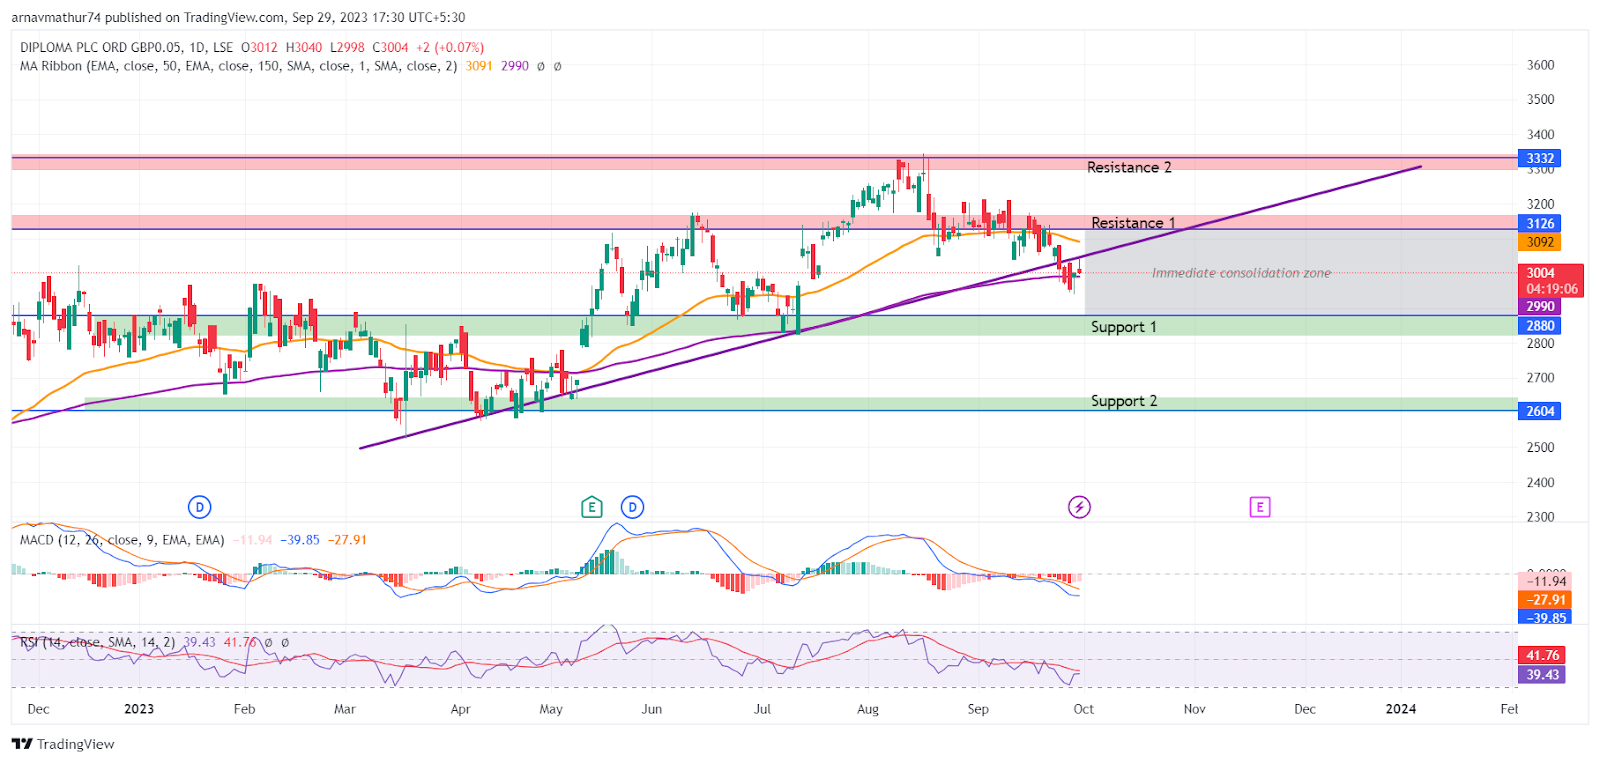The image size is (1600, 763).
Task: Click the 2604 support price label
Action: click(x=1540, y=411)
